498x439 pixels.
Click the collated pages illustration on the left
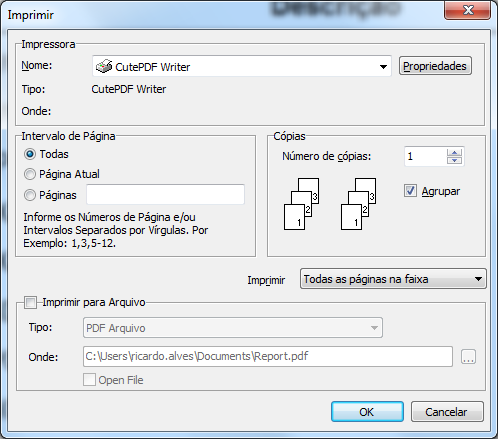click(x=301, y=204)
